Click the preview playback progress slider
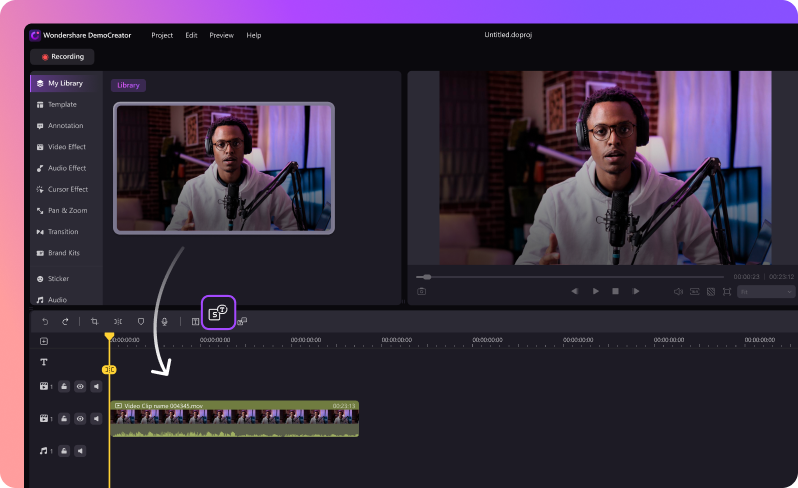The height and width of the screenshot is (488, 798). click(x=570, y=276)
